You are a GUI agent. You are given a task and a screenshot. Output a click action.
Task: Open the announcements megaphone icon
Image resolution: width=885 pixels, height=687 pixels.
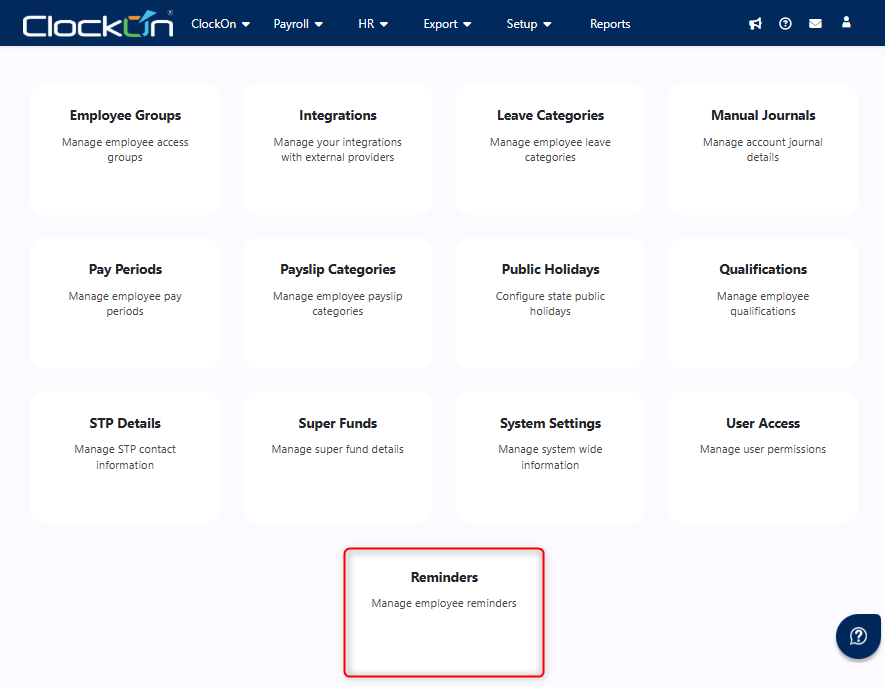pyautogui.click(x=755, y=24)
